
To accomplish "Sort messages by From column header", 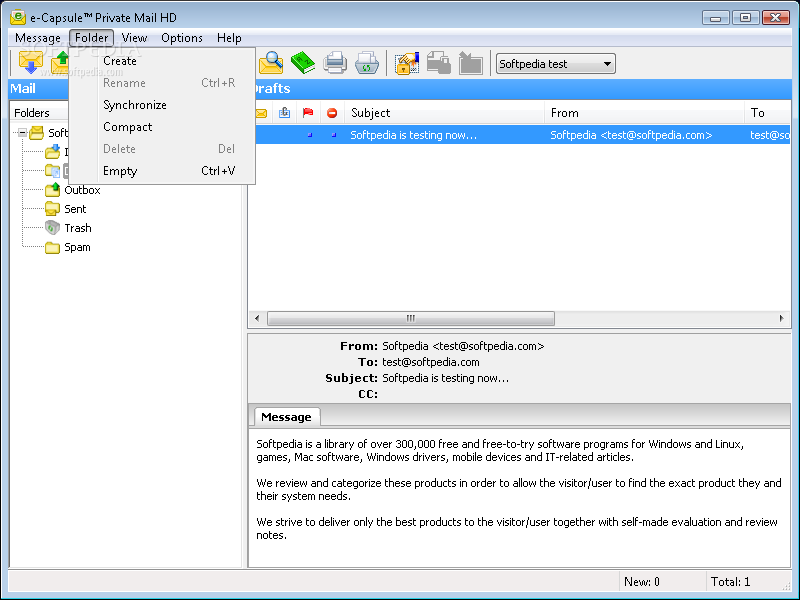I will (x=645, y=113).
